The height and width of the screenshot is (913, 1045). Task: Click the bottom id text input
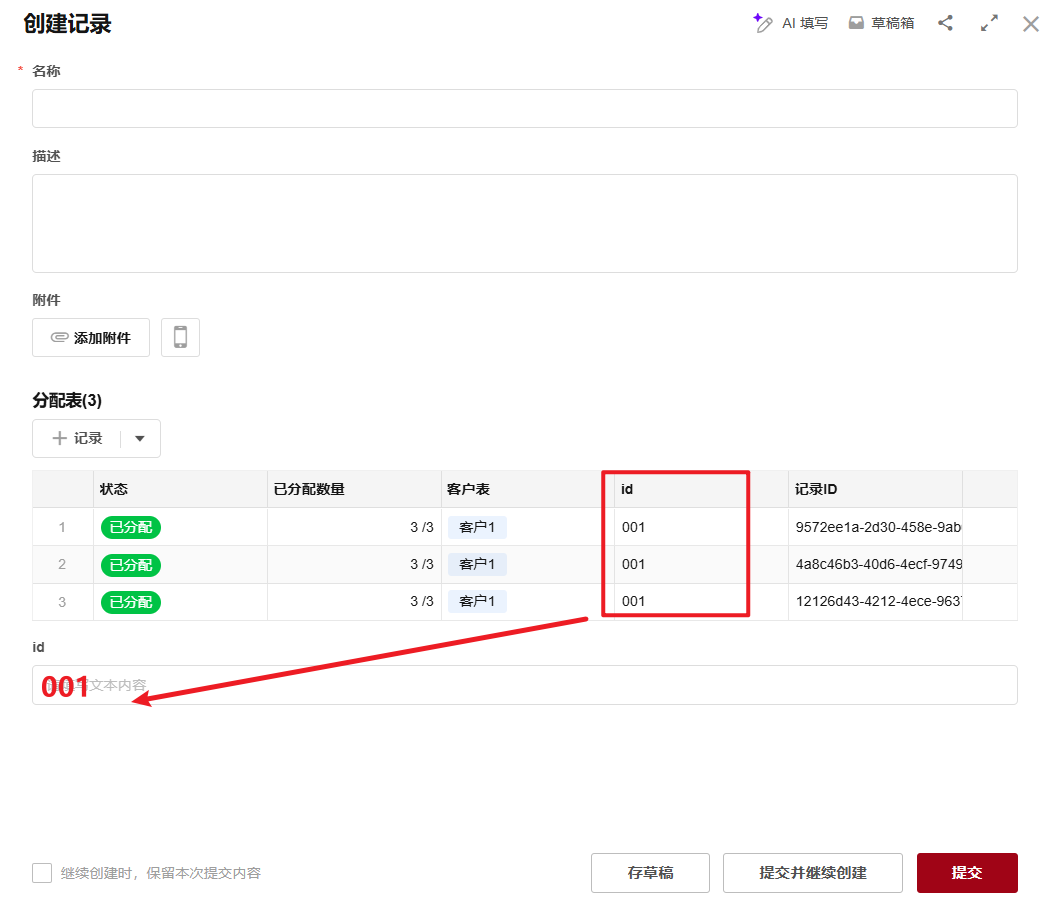point(524,685)
